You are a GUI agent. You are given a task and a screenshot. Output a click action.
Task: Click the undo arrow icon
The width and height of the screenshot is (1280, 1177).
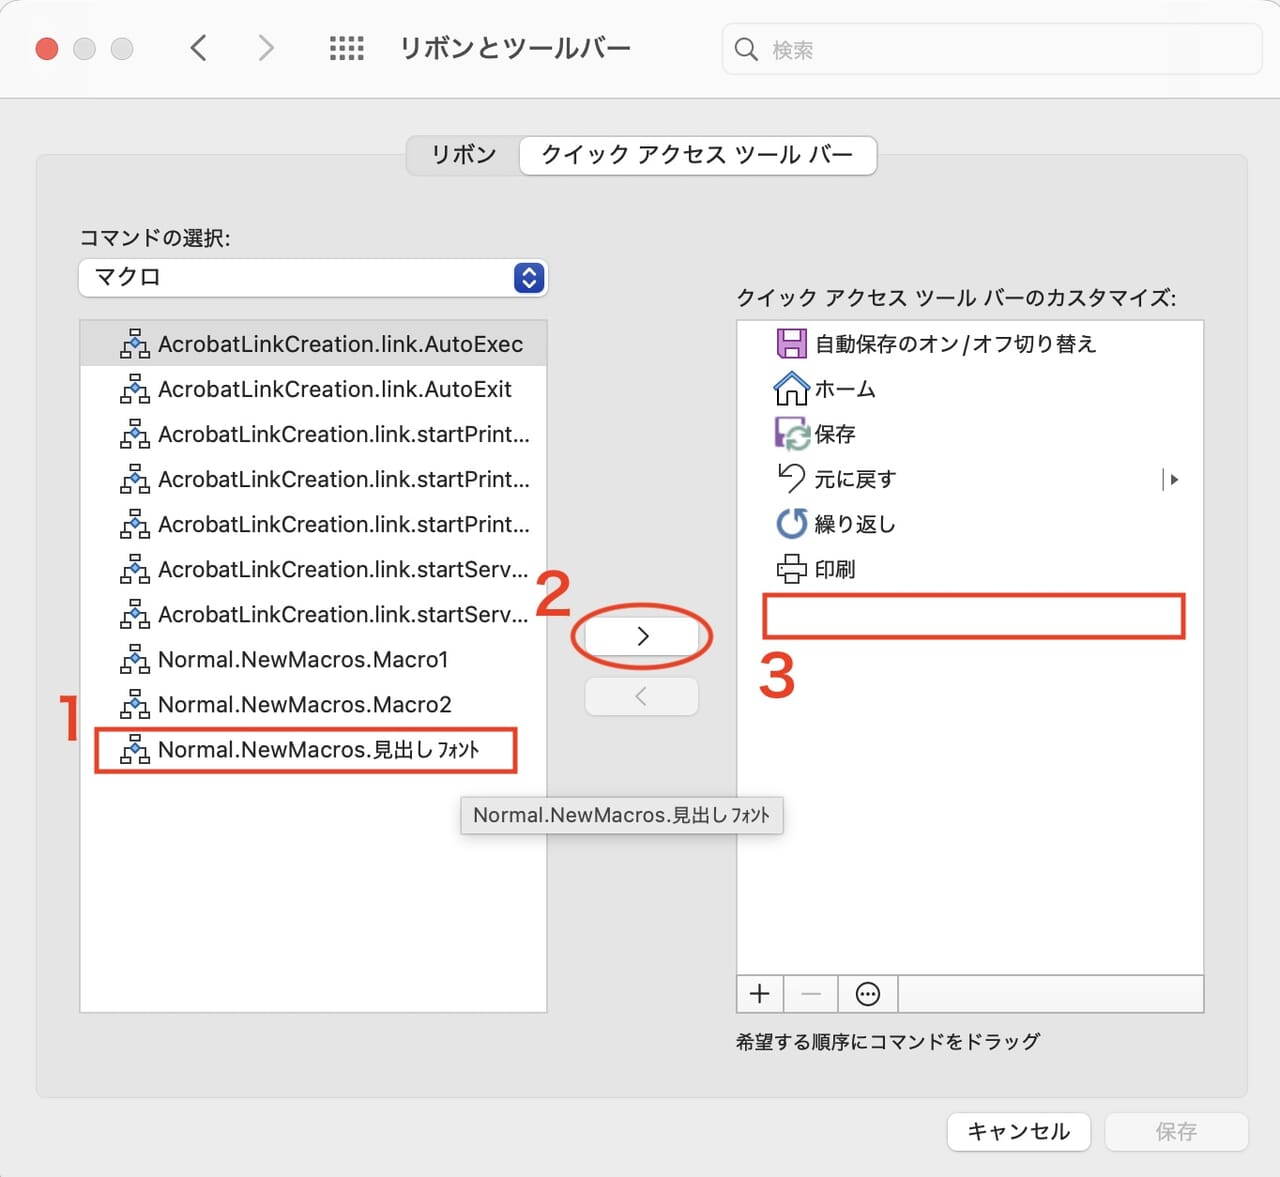pyautogui.click(x=791, y=478)
